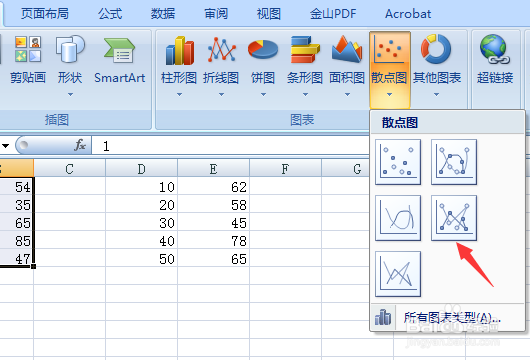Expand the Column chart dropdown arrow
530x360 pixels.
click(179, 95)
